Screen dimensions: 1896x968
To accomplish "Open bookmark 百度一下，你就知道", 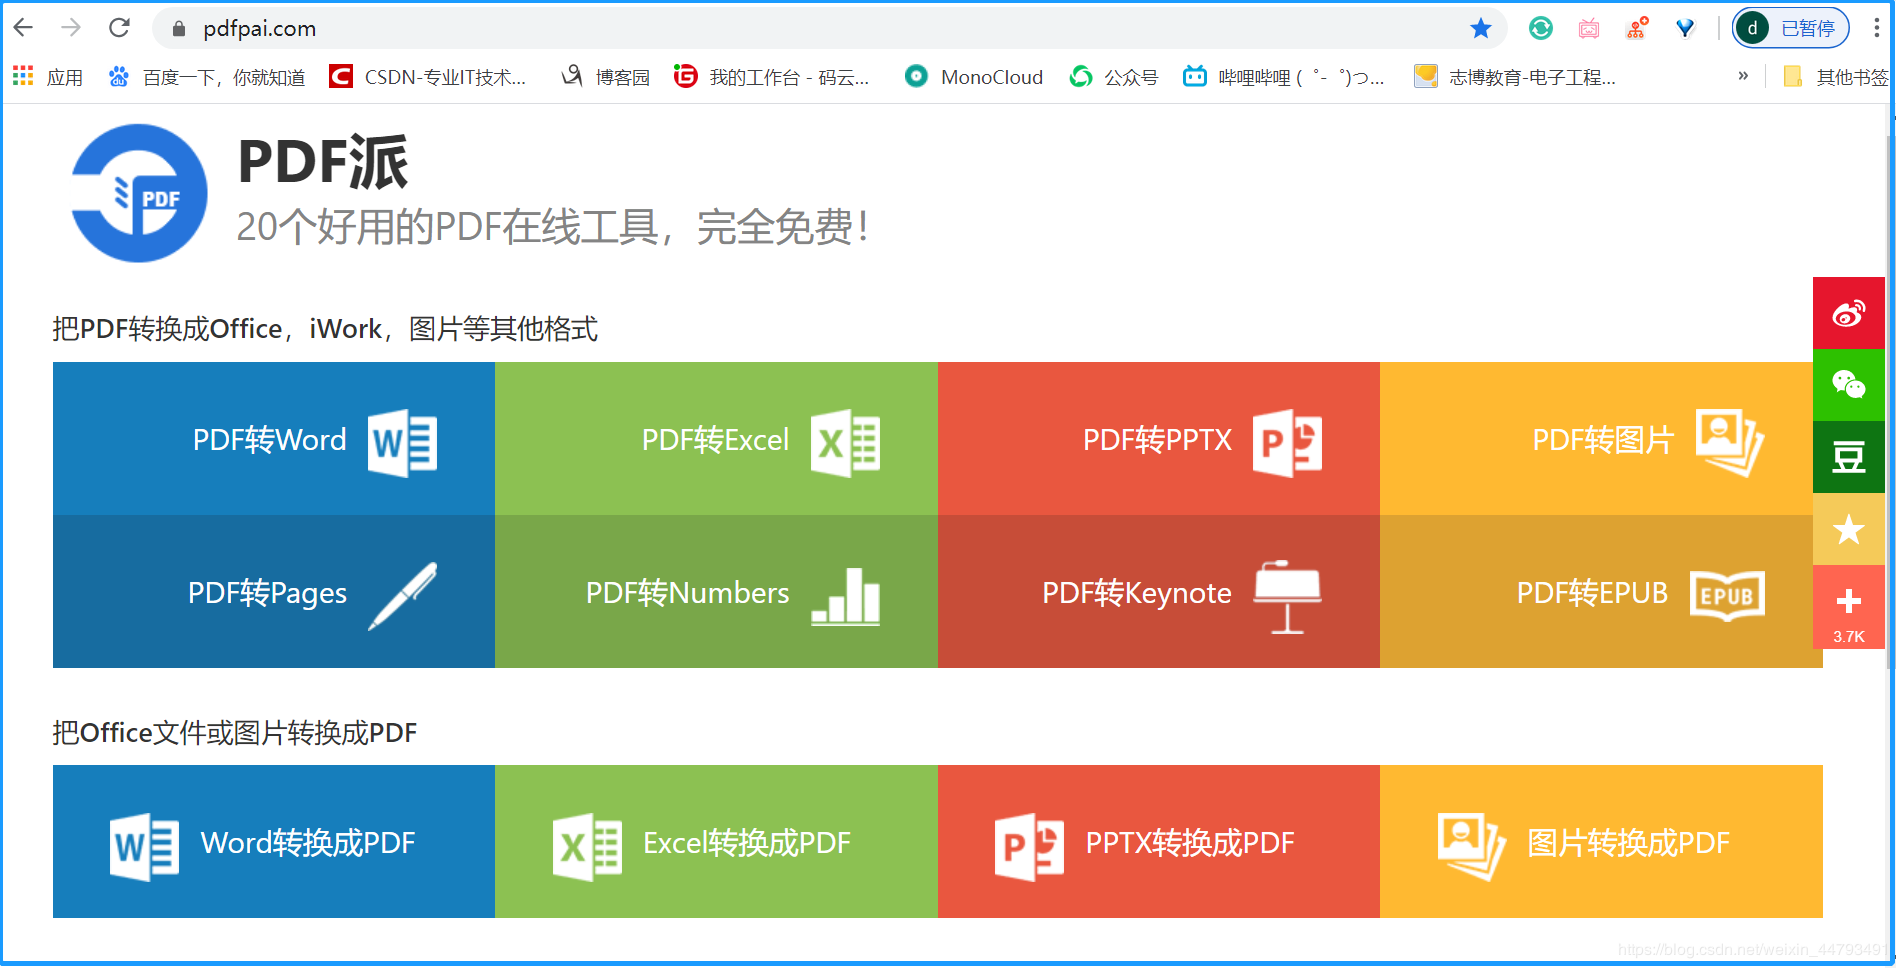I will 207,77.
